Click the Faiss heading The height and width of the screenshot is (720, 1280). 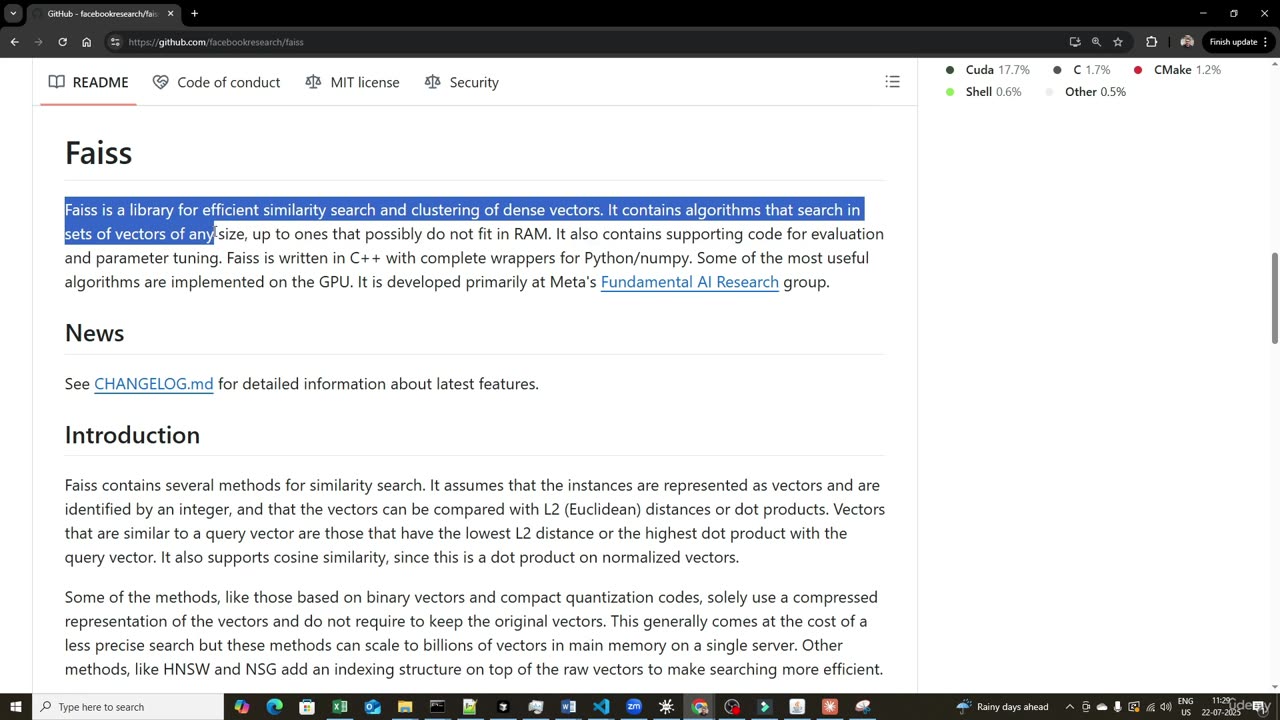tap(98, 153)
